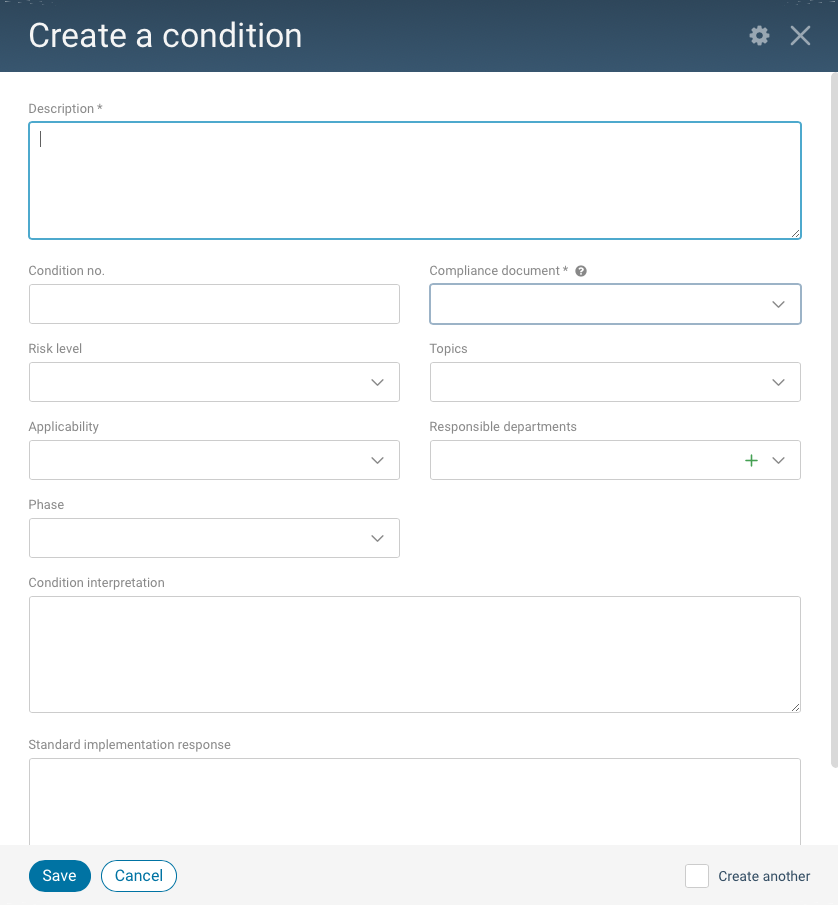
Task: Cancel creating the condition
Action: point(138,876)
